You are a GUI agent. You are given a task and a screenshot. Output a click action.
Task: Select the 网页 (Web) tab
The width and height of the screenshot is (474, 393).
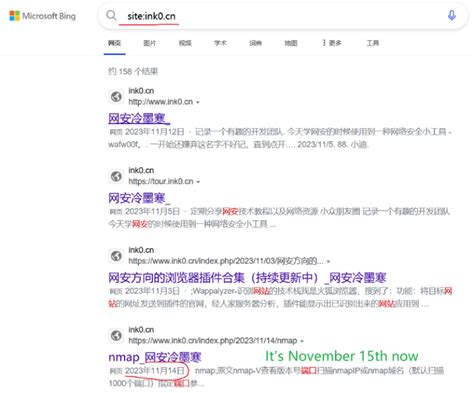pos(114,43)
